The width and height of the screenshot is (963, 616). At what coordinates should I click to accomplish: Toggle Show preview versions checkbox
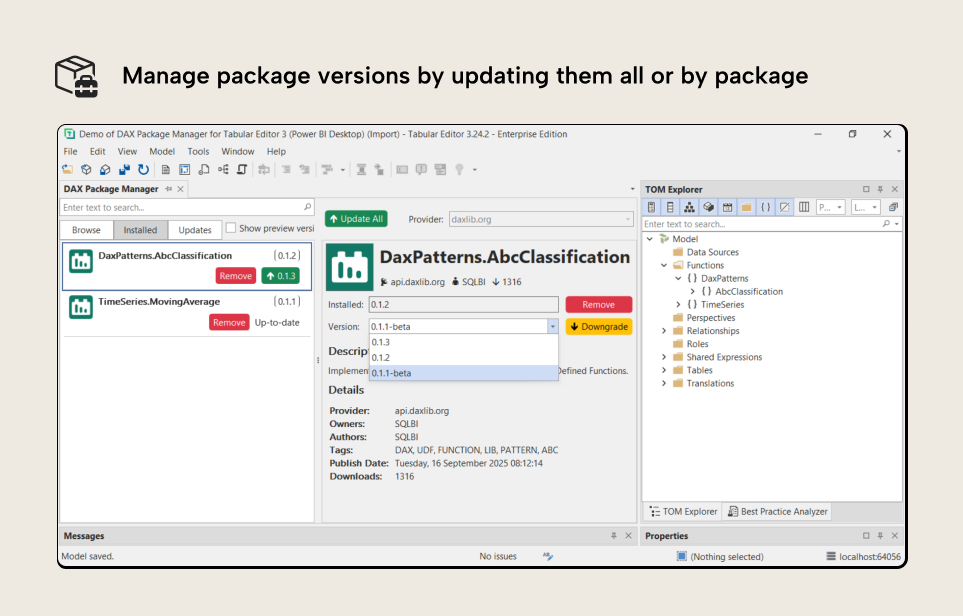click(x=231, y=228)
